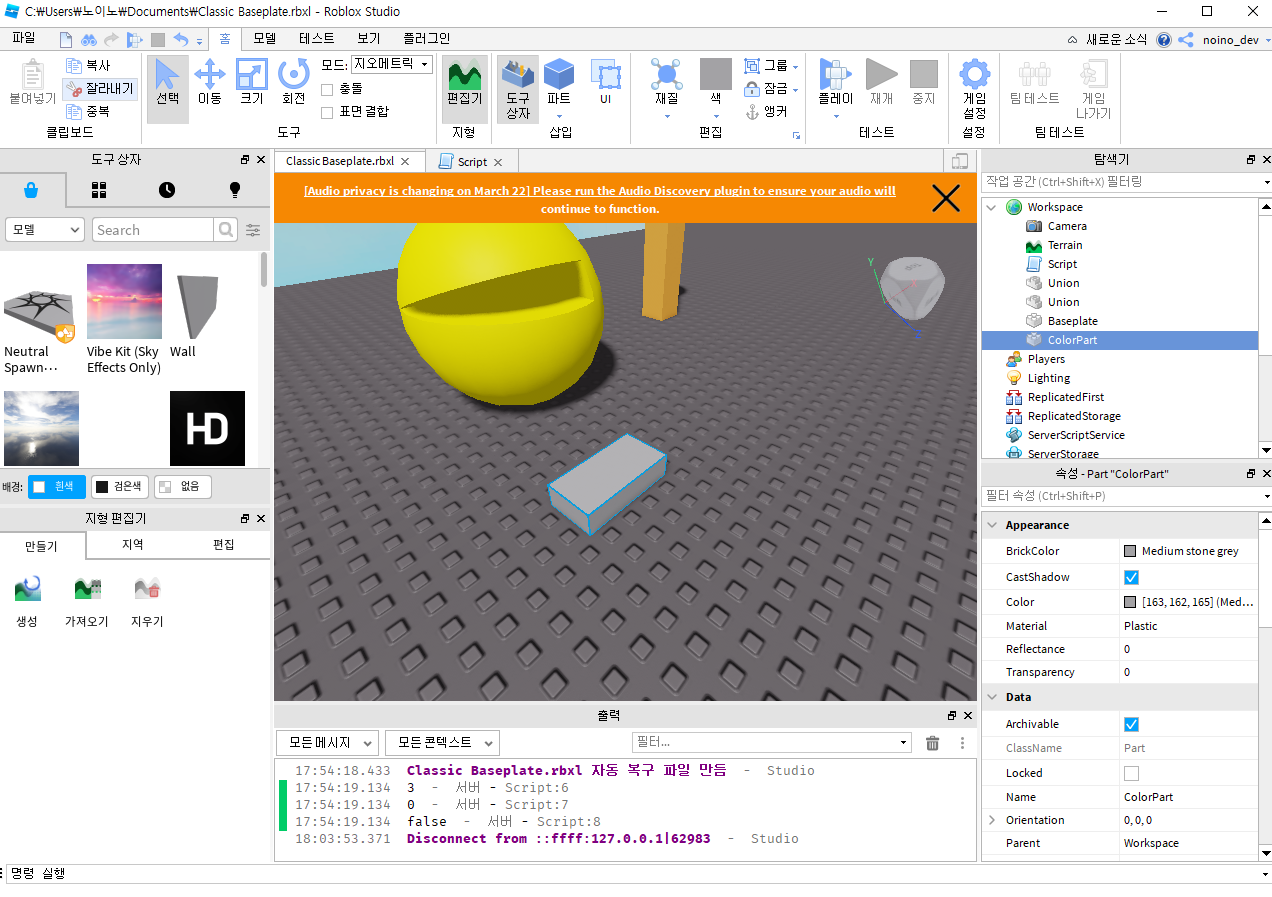Open the Group (그룹) dropdown arrow
Image resolution: width=1272 pixels, height=897 pixels.
(x=795, y=67)
